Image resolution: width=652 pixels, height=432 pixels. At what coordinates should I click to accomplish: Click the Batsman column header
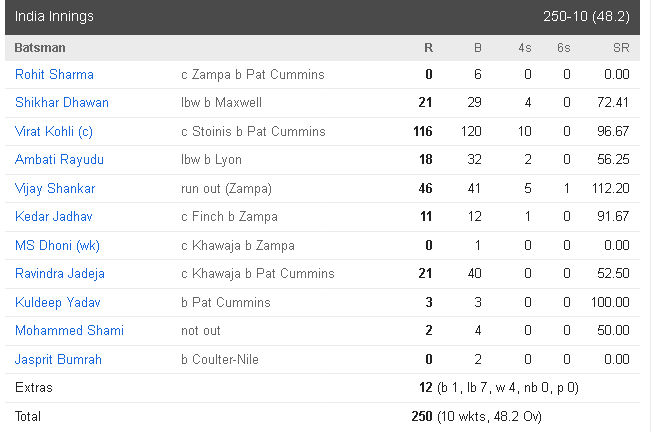point(40,48)
